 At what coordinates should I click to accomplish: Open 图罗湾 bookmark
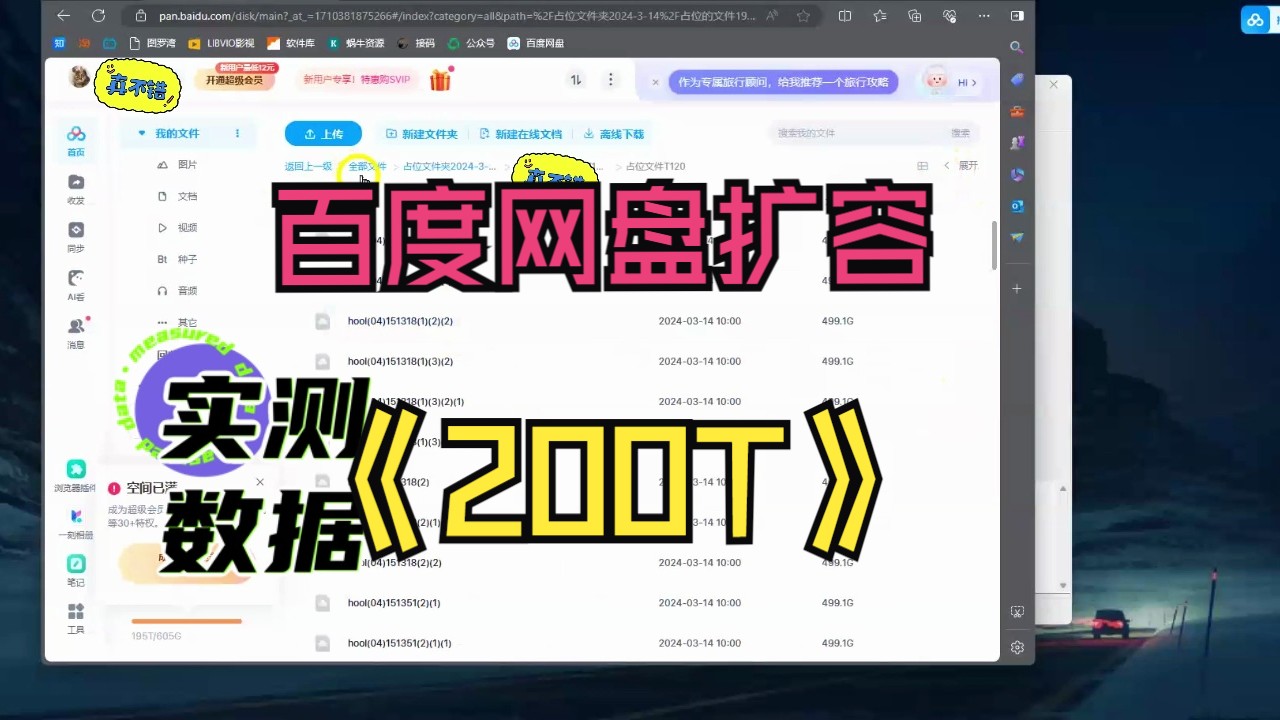pyautogui.click(x=151, y=43)
